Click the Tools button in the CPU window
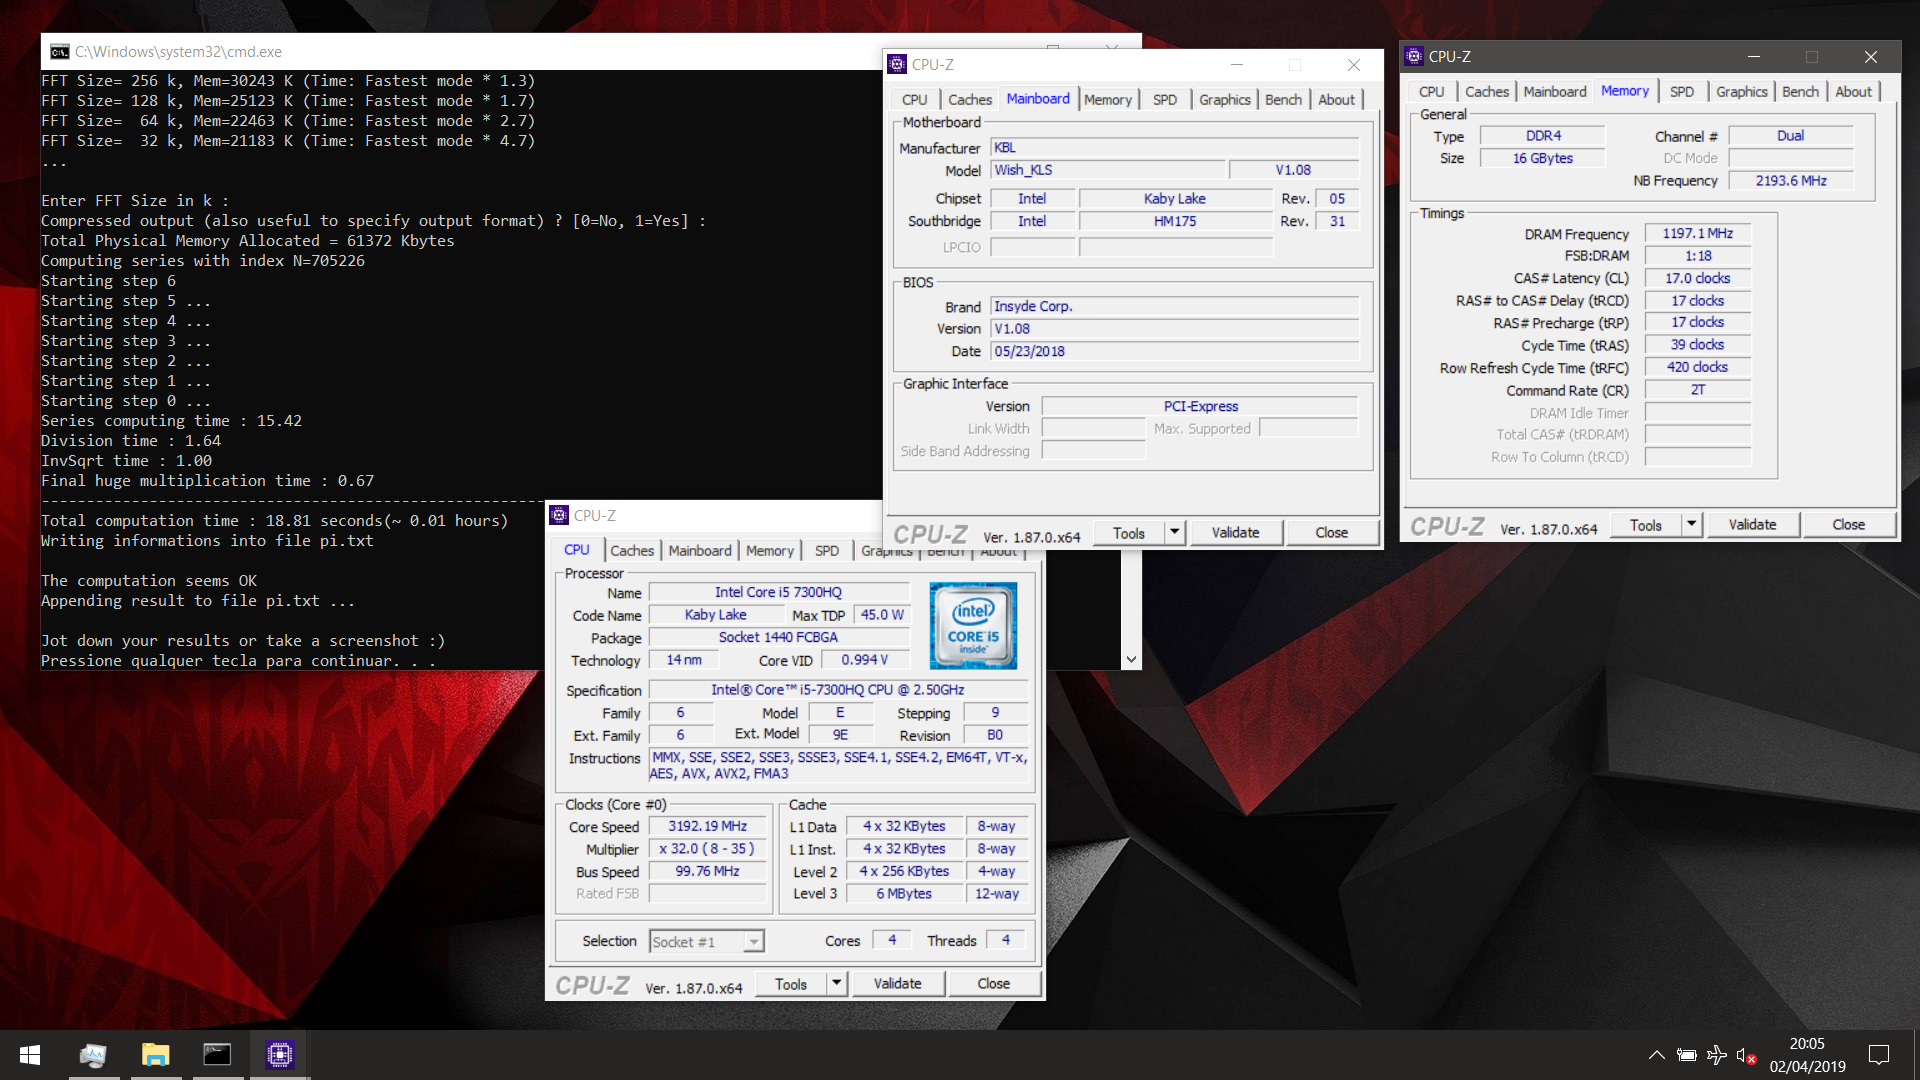Viewport: 1920px width, 1080px height. [790, 984]
